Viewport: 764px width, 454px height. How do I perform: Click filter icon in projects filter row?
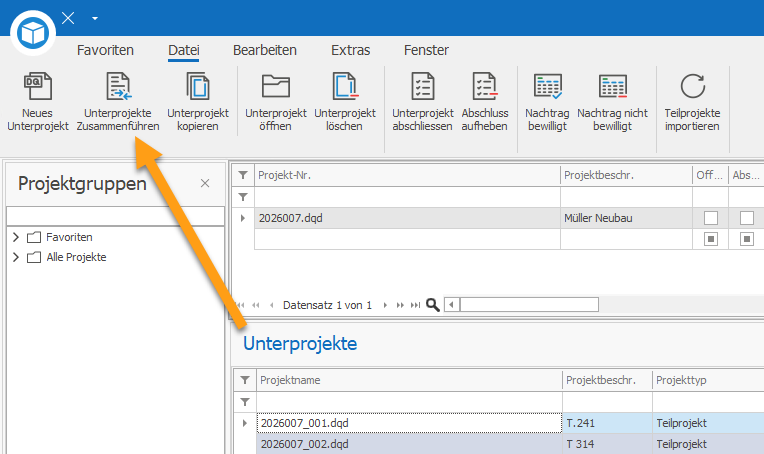[243, 197]
